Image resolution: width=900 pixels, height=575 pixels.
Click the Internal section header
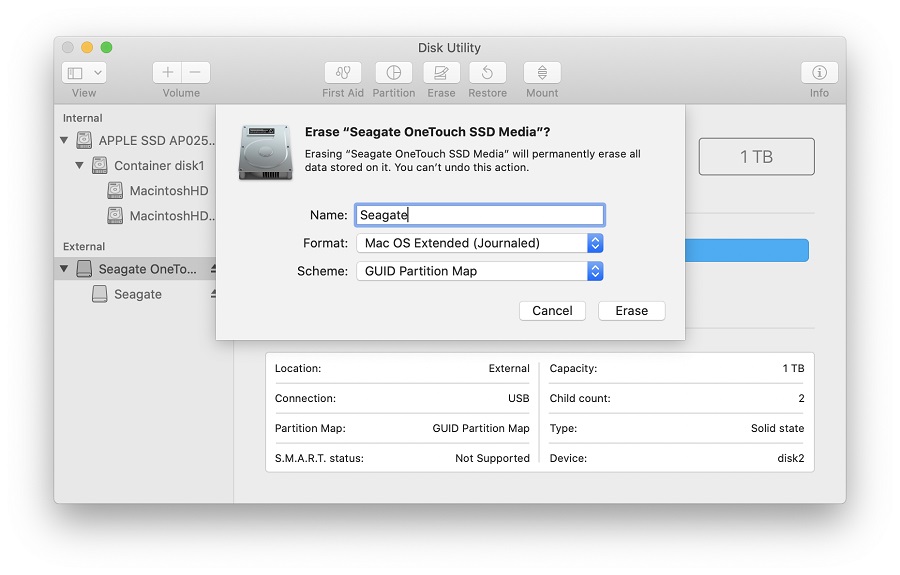pos(83,118)
